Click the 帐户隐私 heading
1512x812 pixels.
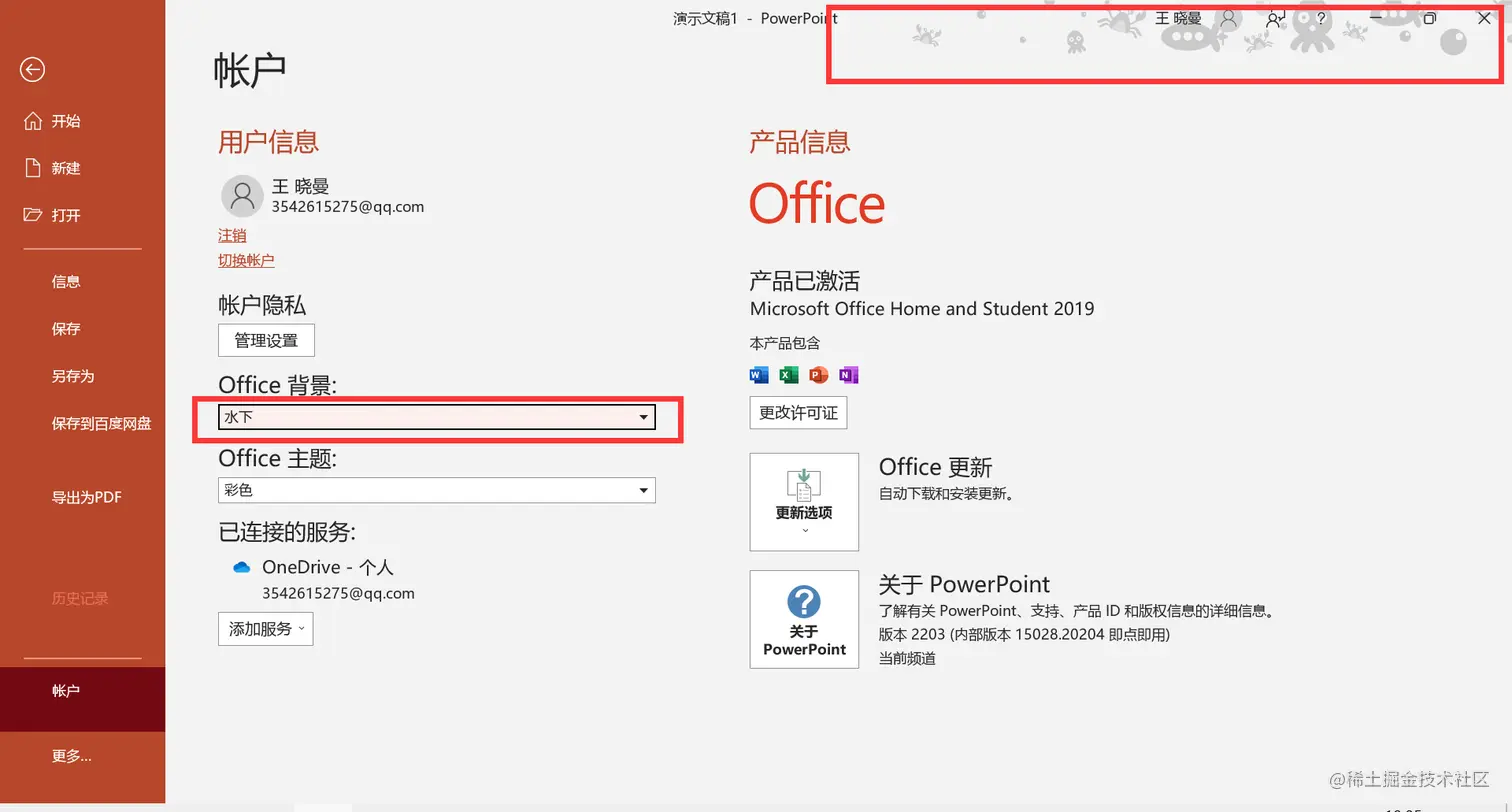point(262,305)
